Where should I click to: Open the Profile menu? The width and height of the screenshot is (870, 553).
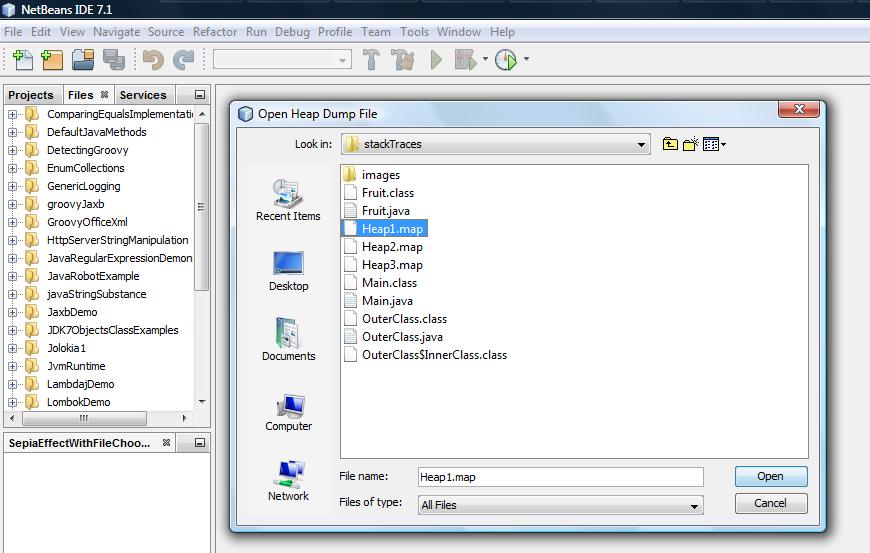[335, 32]
